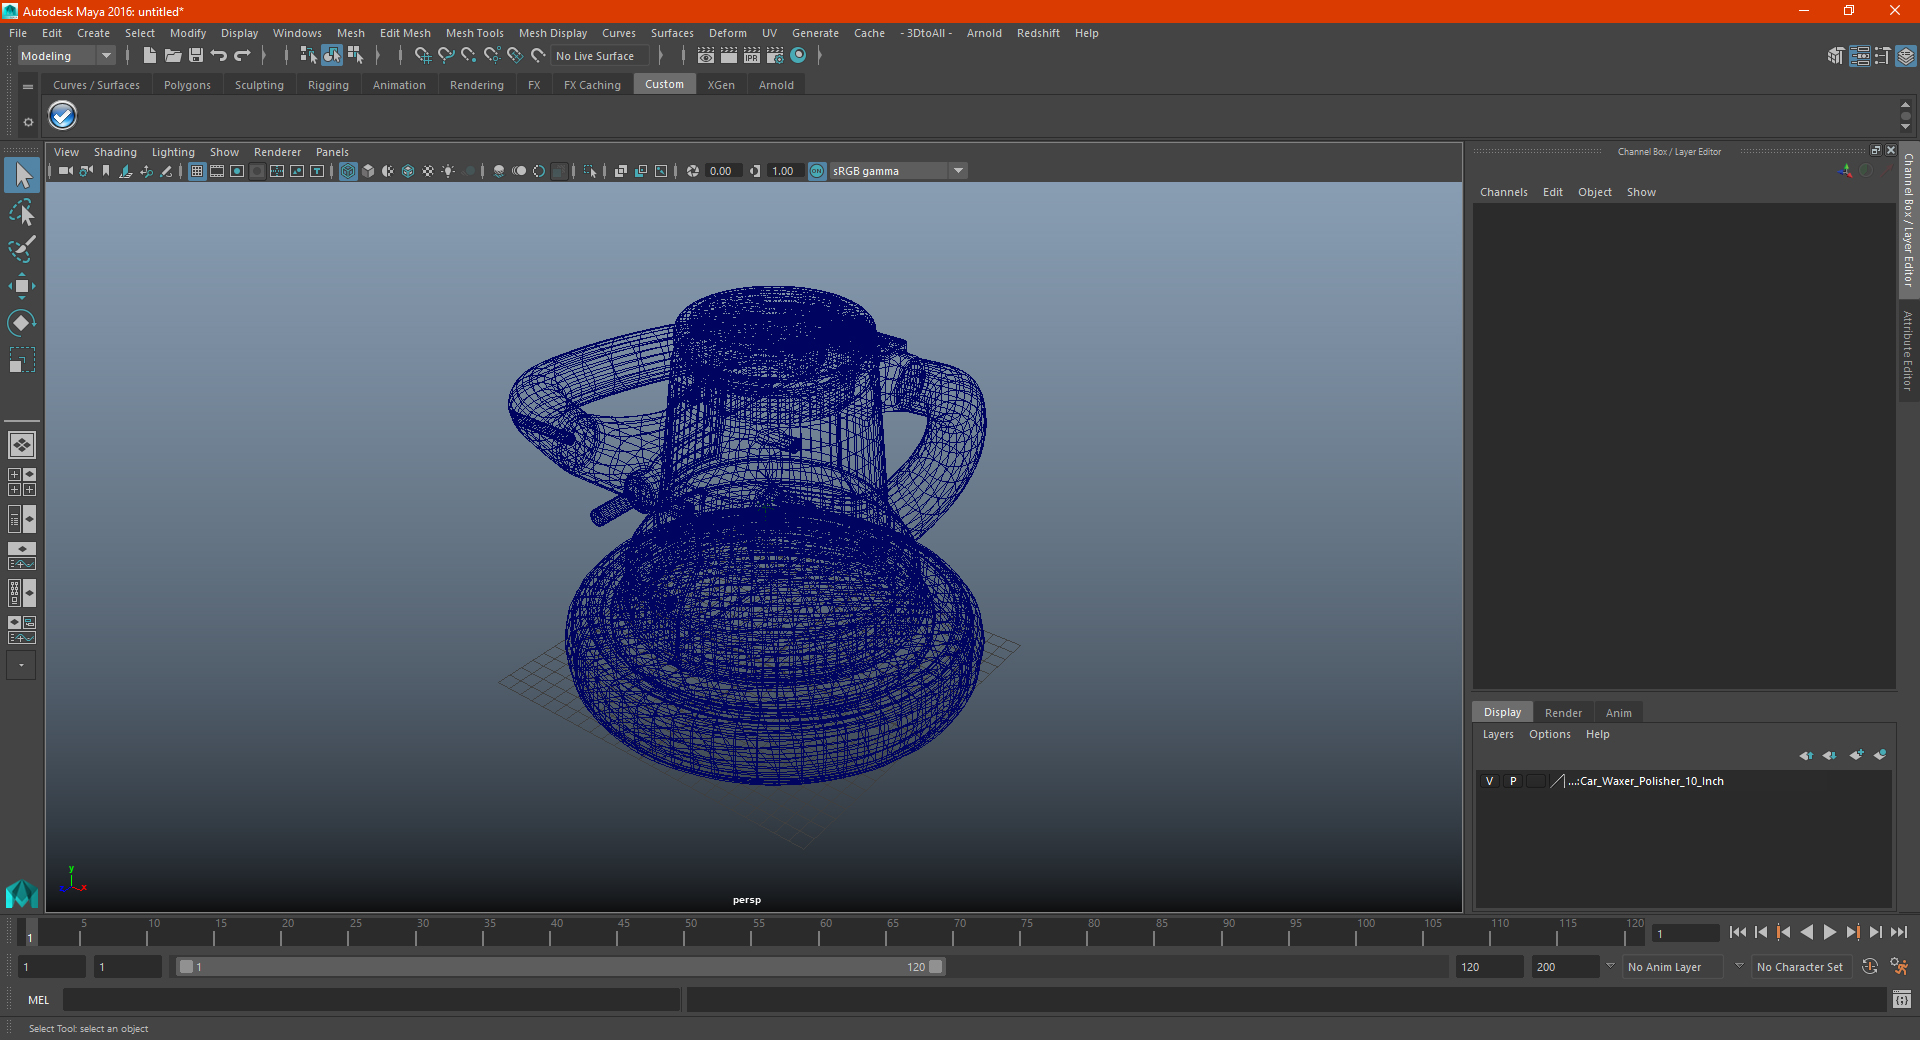Open the Mesh Tools menu

pyautogui.click(x=474, y=33)
